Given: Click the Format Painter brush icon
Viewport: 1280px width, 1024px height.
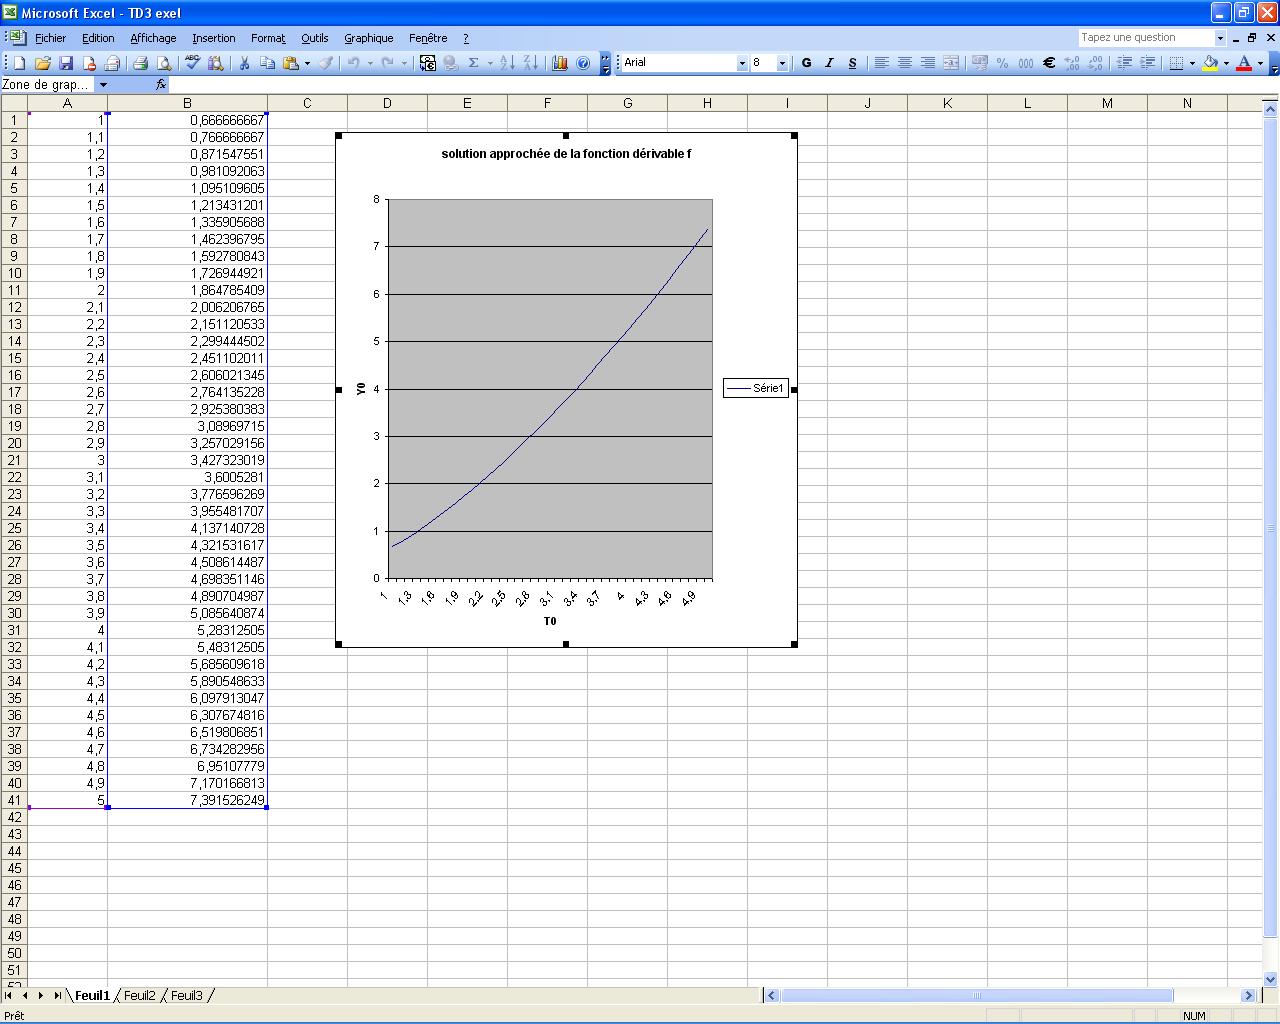Looking at the screenshot, I should 326,63.
